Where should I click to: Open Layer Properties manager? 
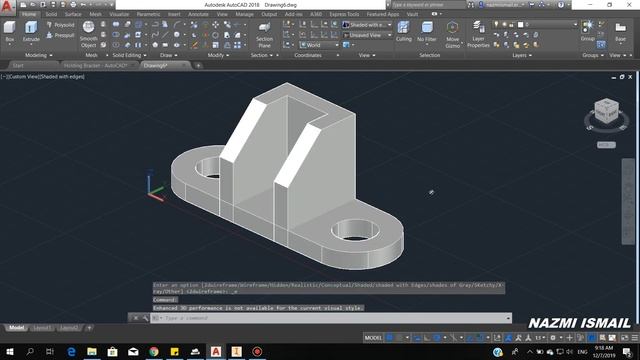478,35
